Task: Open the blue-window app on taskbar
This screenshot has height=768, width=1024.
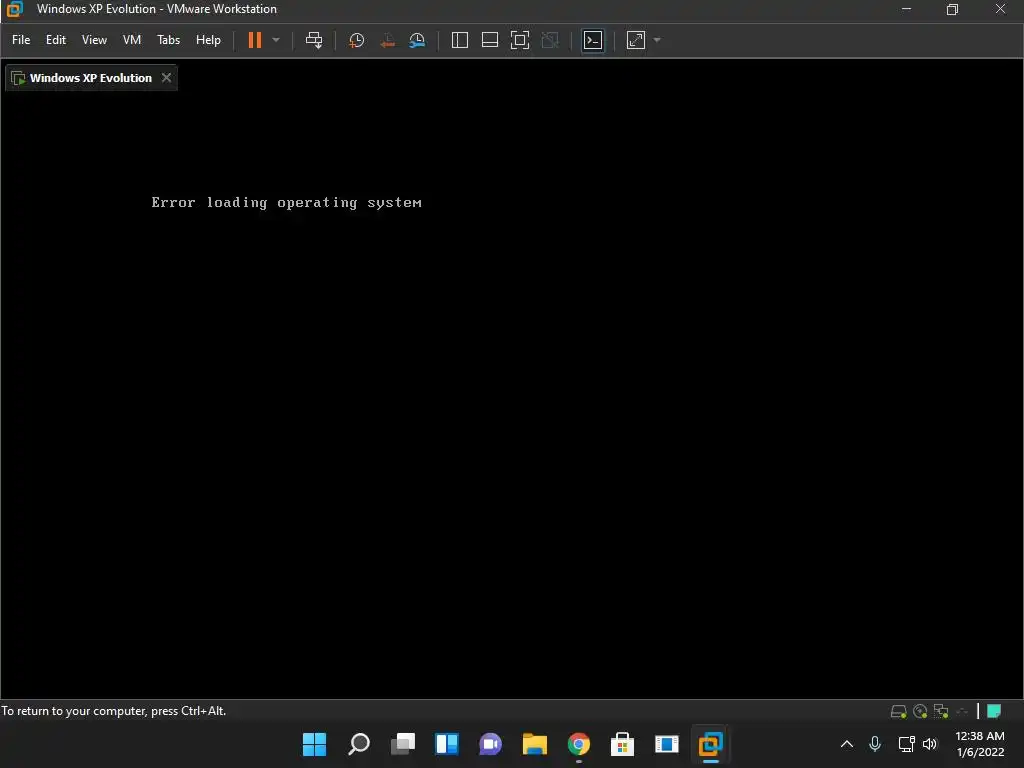Action: click(667, 744)
